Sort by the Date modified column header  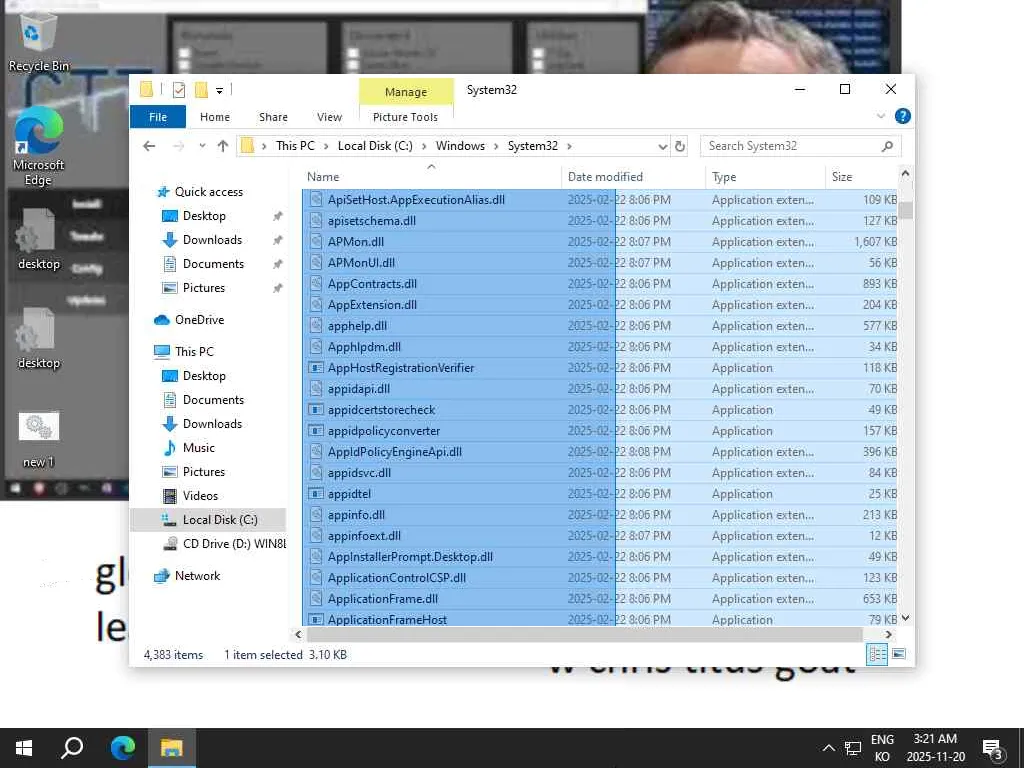click(633, 177)
